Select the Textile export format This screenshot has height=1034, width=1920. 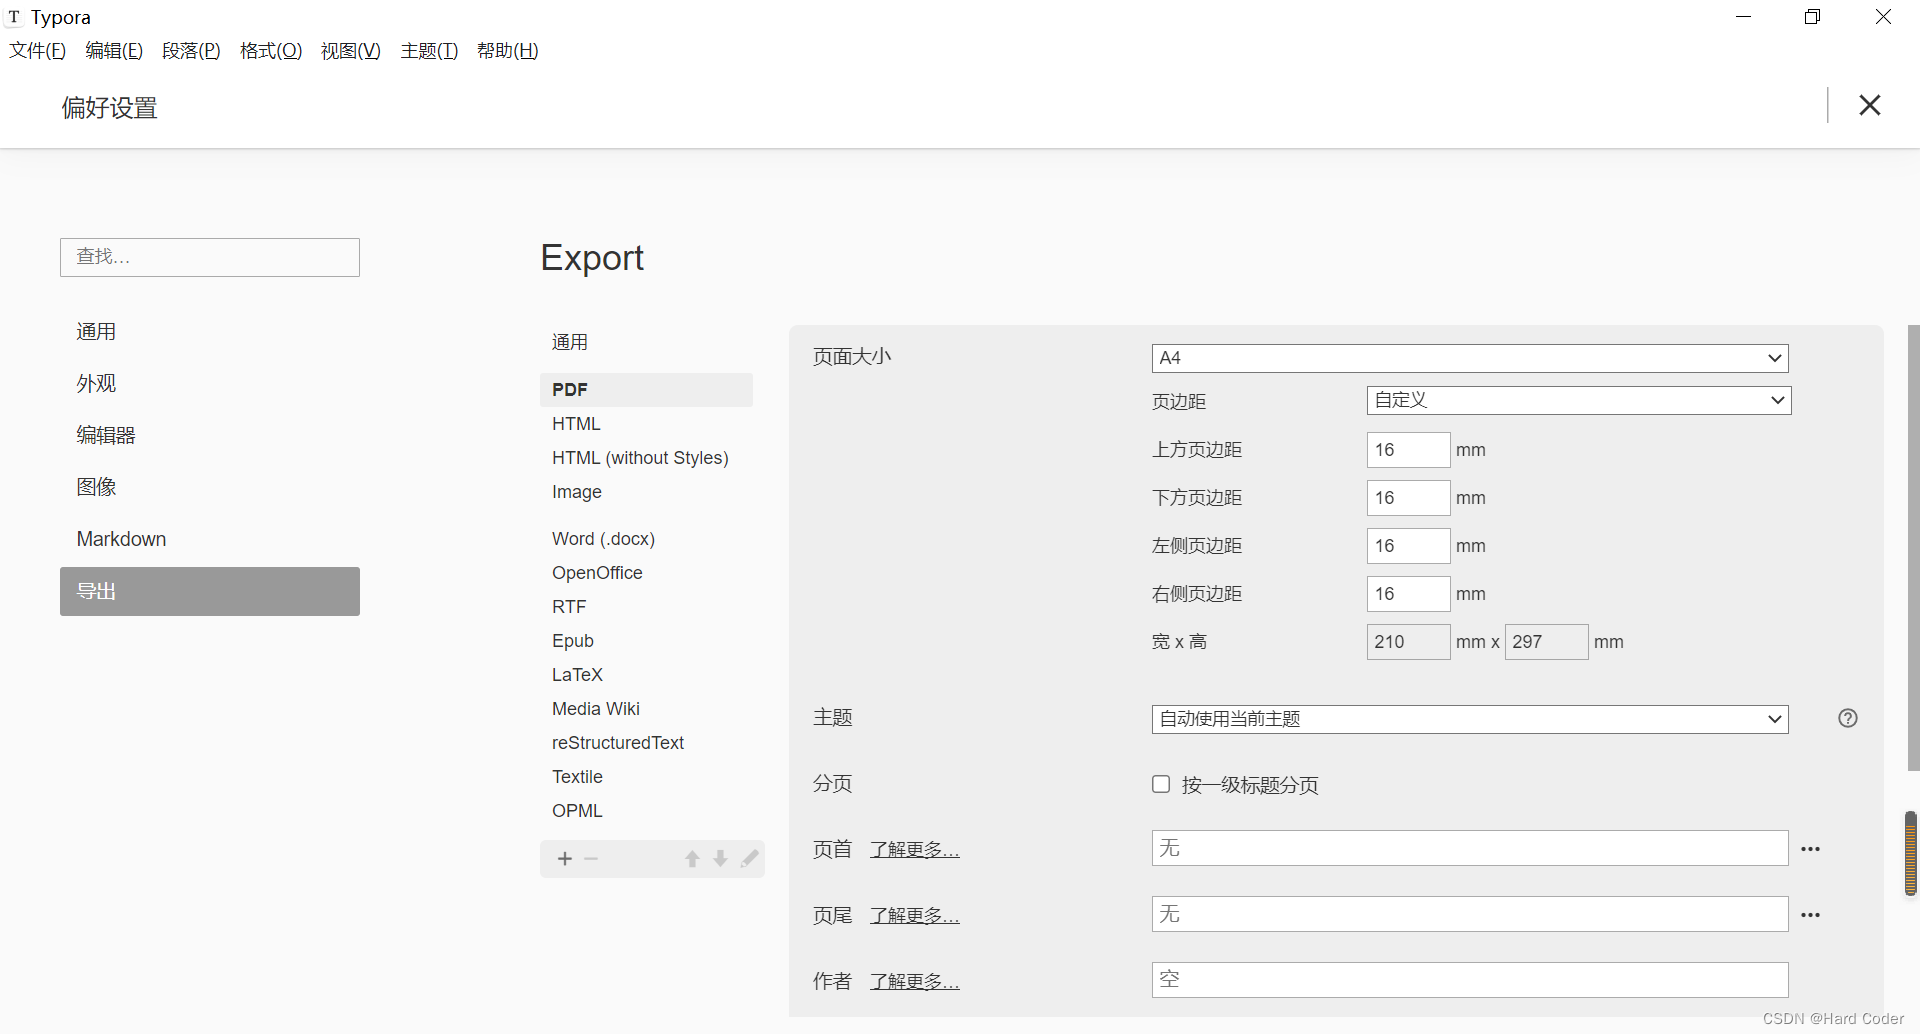[x=646, y=777]
